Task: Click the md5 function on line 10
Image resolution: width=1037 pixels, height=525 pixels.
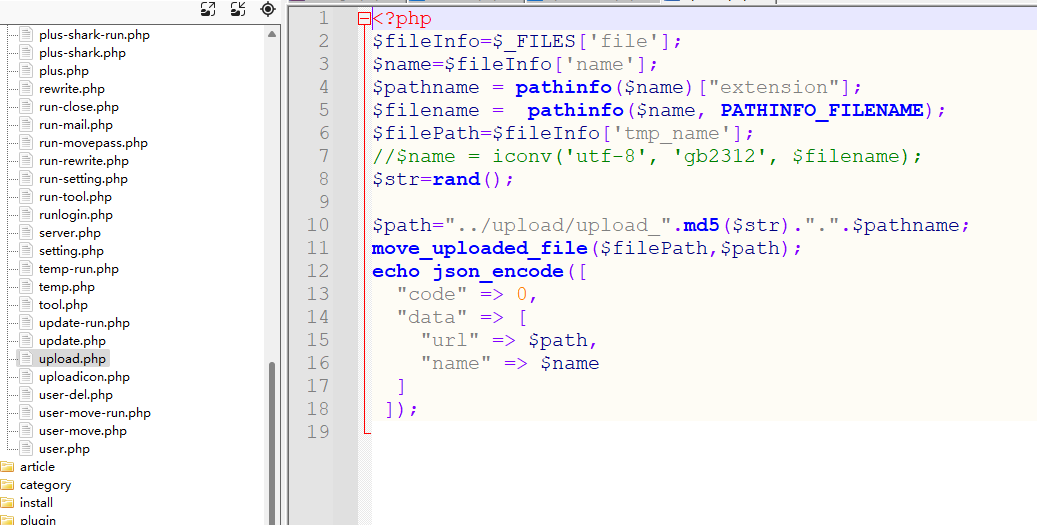Action: (701, 225)
